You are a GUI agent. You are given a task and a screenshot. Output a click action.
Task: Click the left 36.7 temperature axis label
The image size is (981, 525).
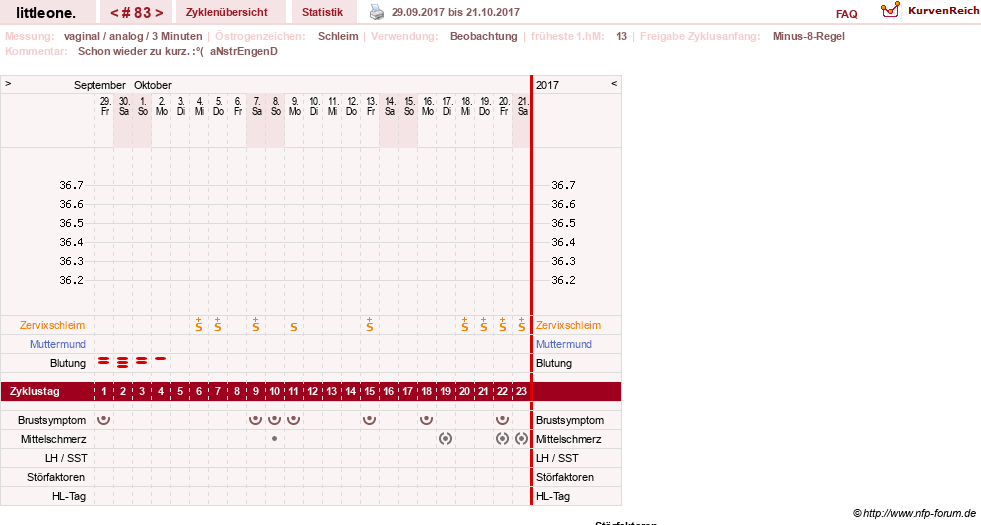click(x=71, y=185)
